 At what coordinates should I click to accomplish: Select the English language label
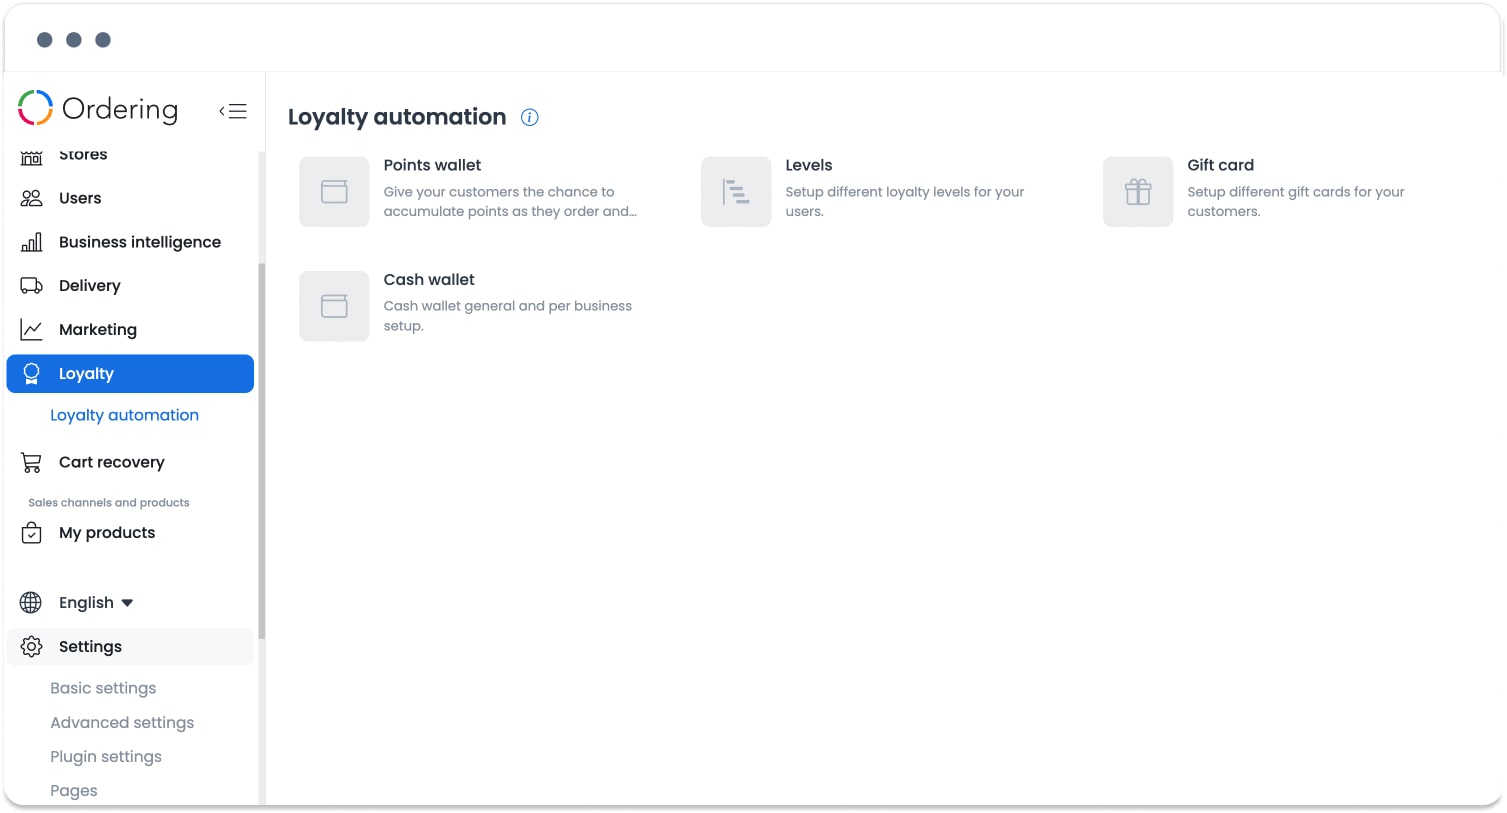pos(86,603)
